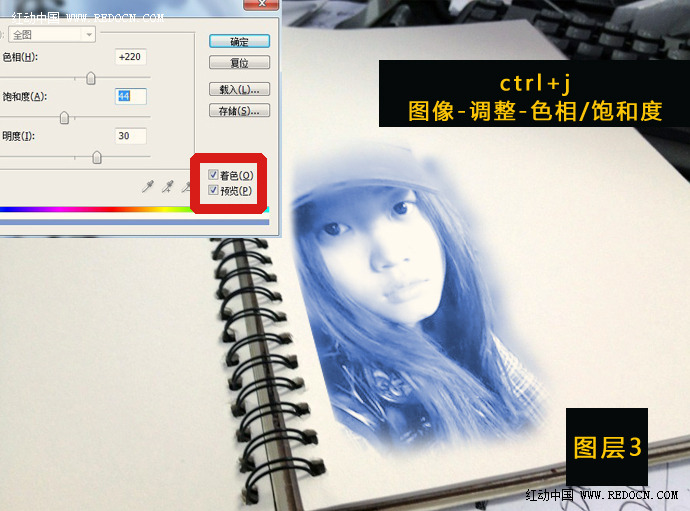Image resolution: width=690 pixels, height=511 pixels.
Task: Toggle the 着色(O) colorize checkbox
Action: click(213, 175)
